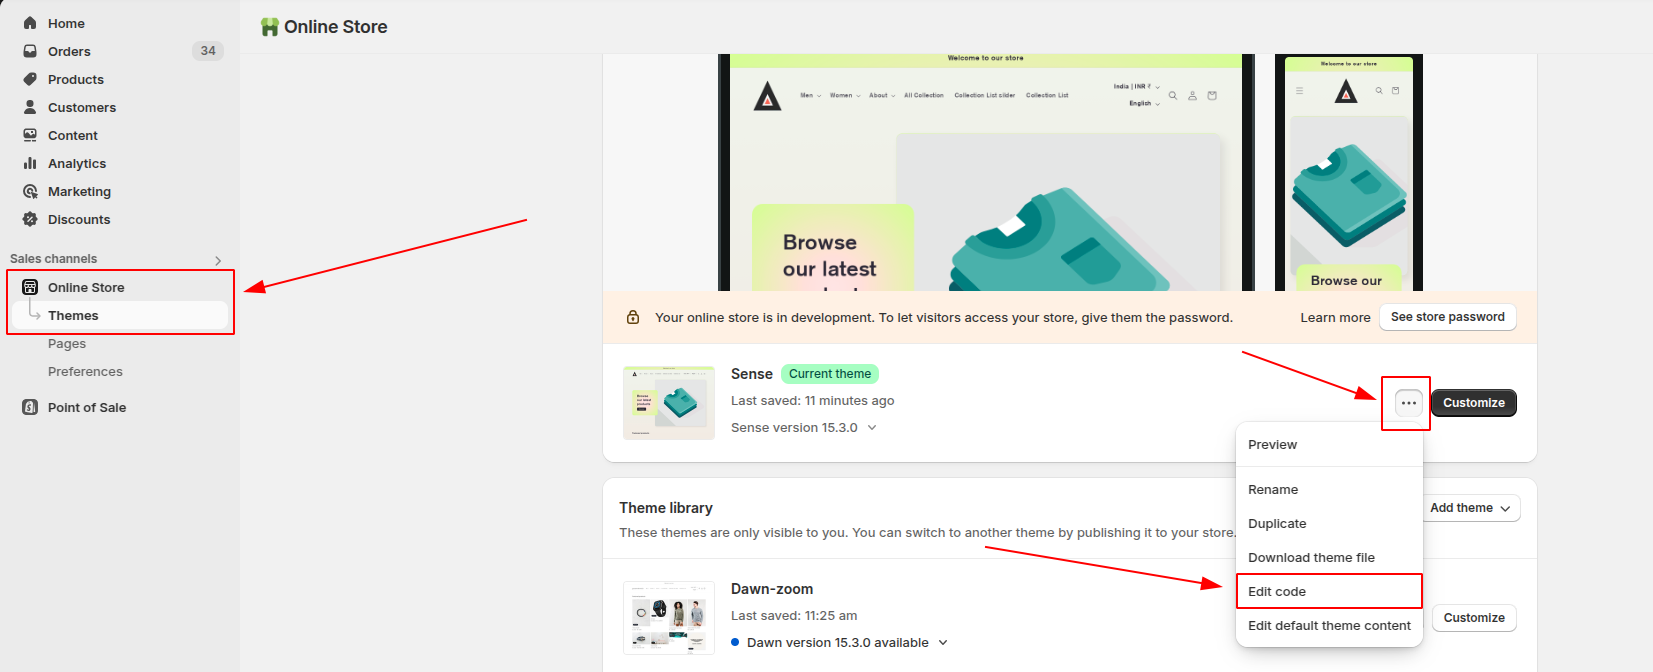Click the lock icon in development banner
This screenshot has width=1653, height=672.
pos(633,317)
